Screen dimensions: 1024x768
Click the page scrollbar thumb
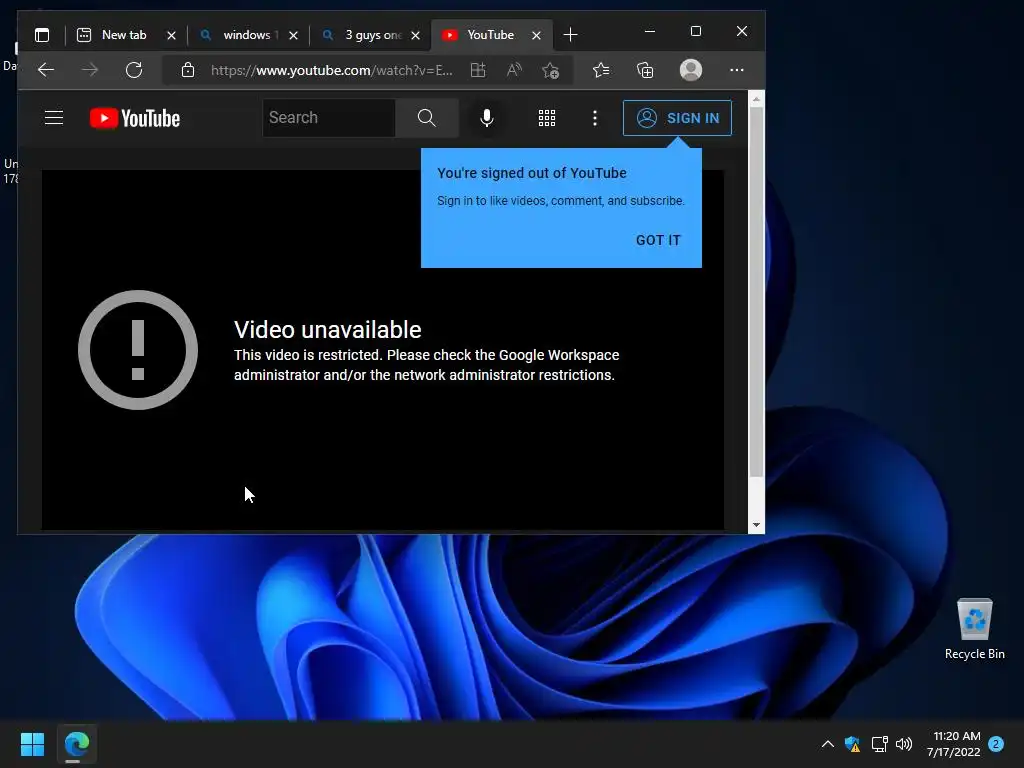pyautogui.click(x=756, y=293)
